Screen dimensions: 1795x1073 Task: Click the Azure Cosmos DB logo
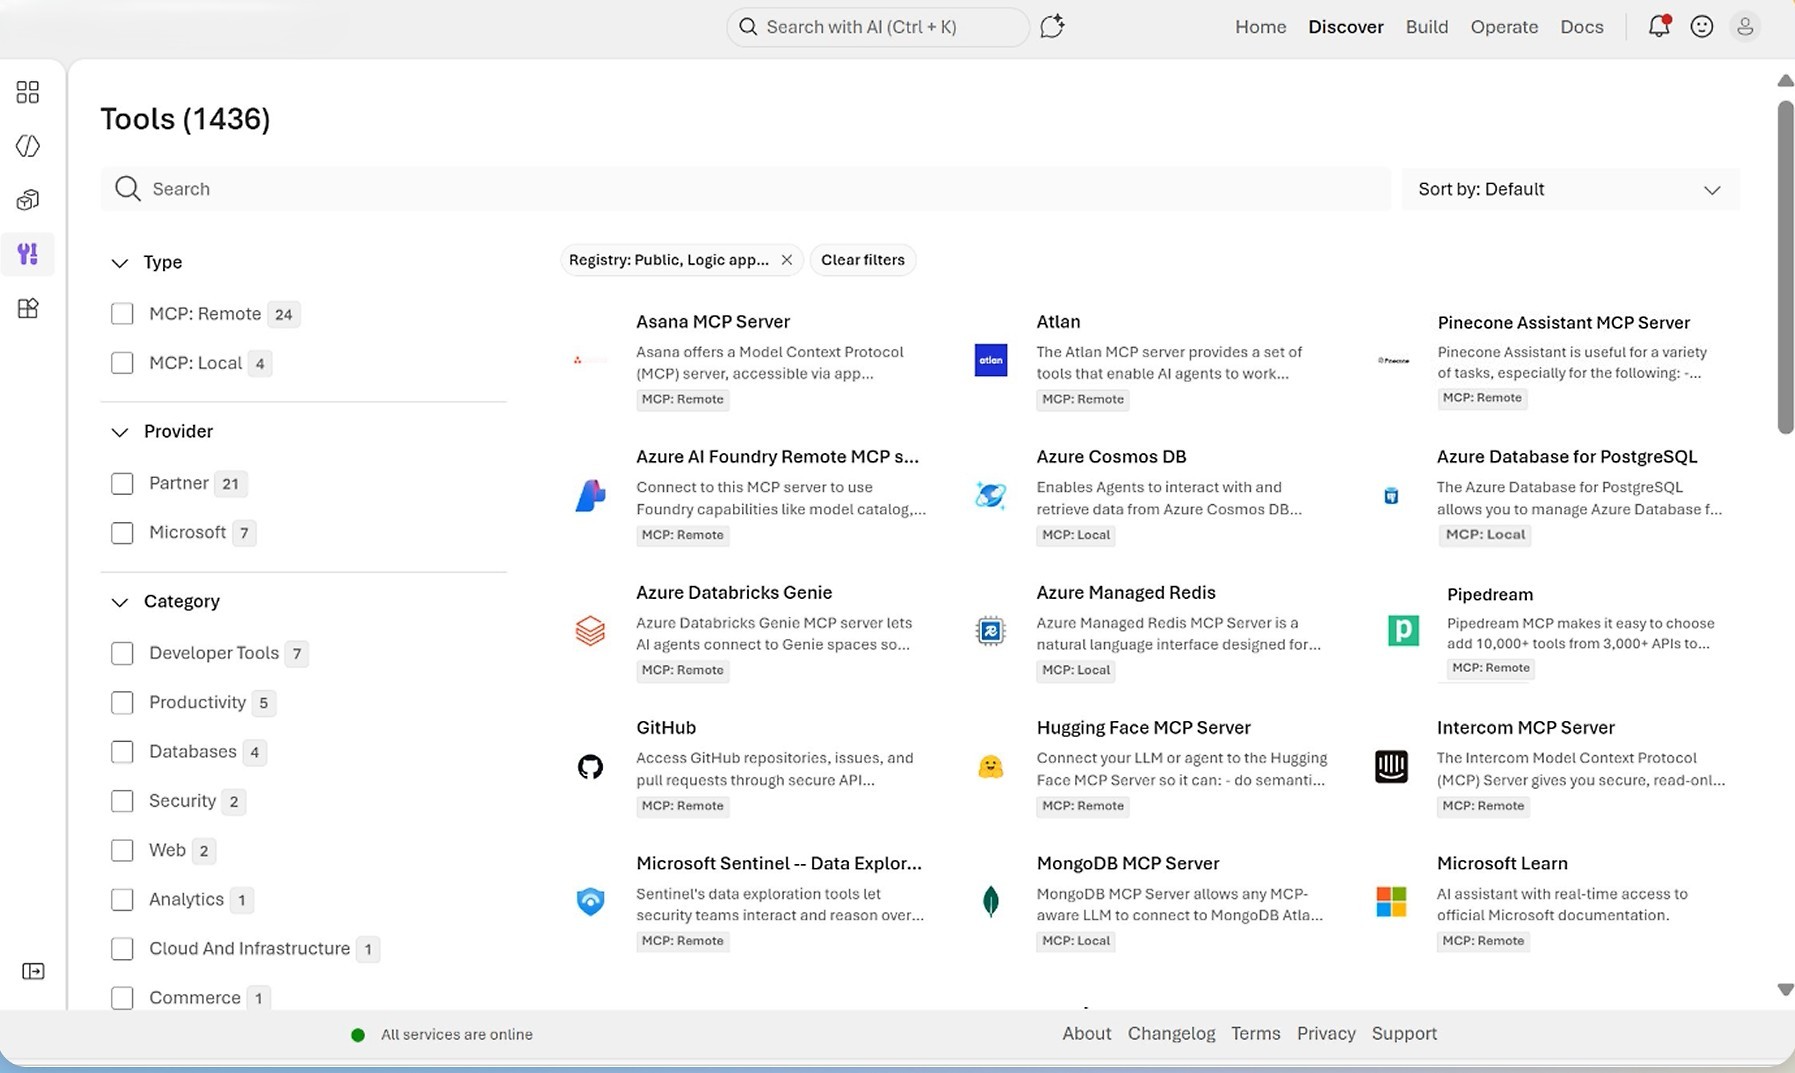pos(991,495)
